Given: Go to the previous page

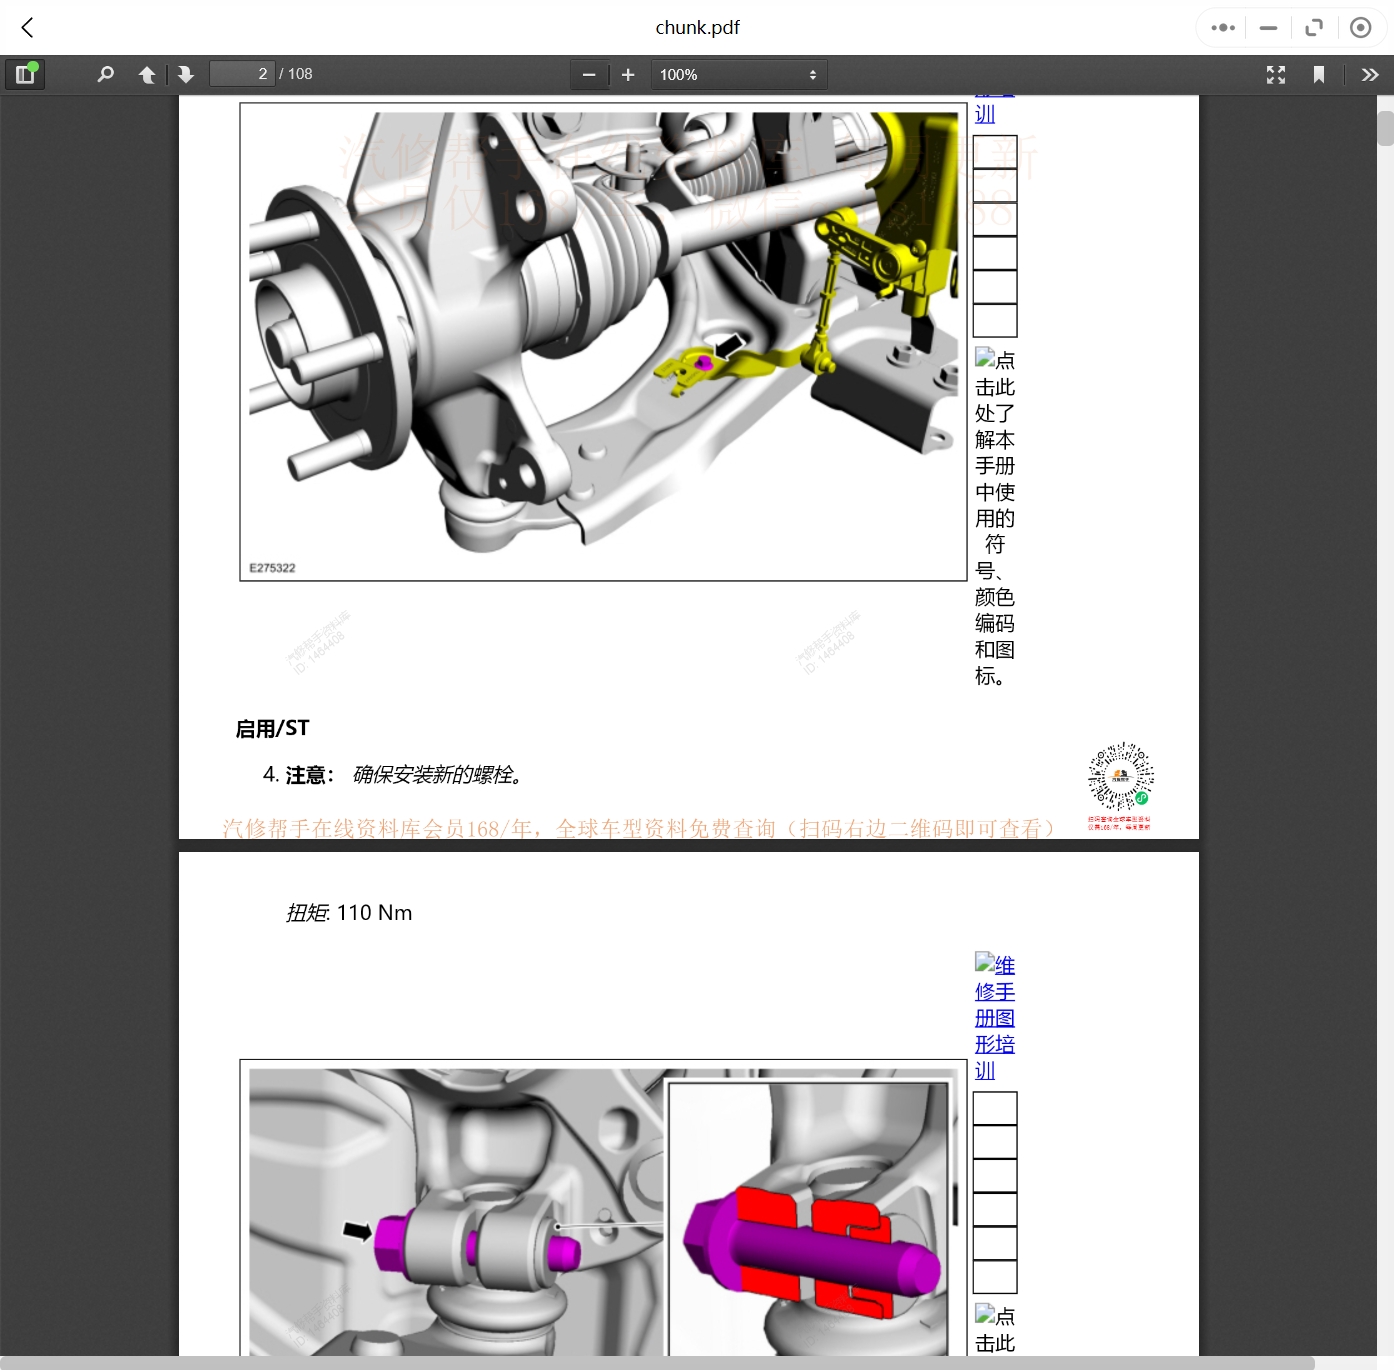Looking at the screenshot, I should tap(146, 74).
